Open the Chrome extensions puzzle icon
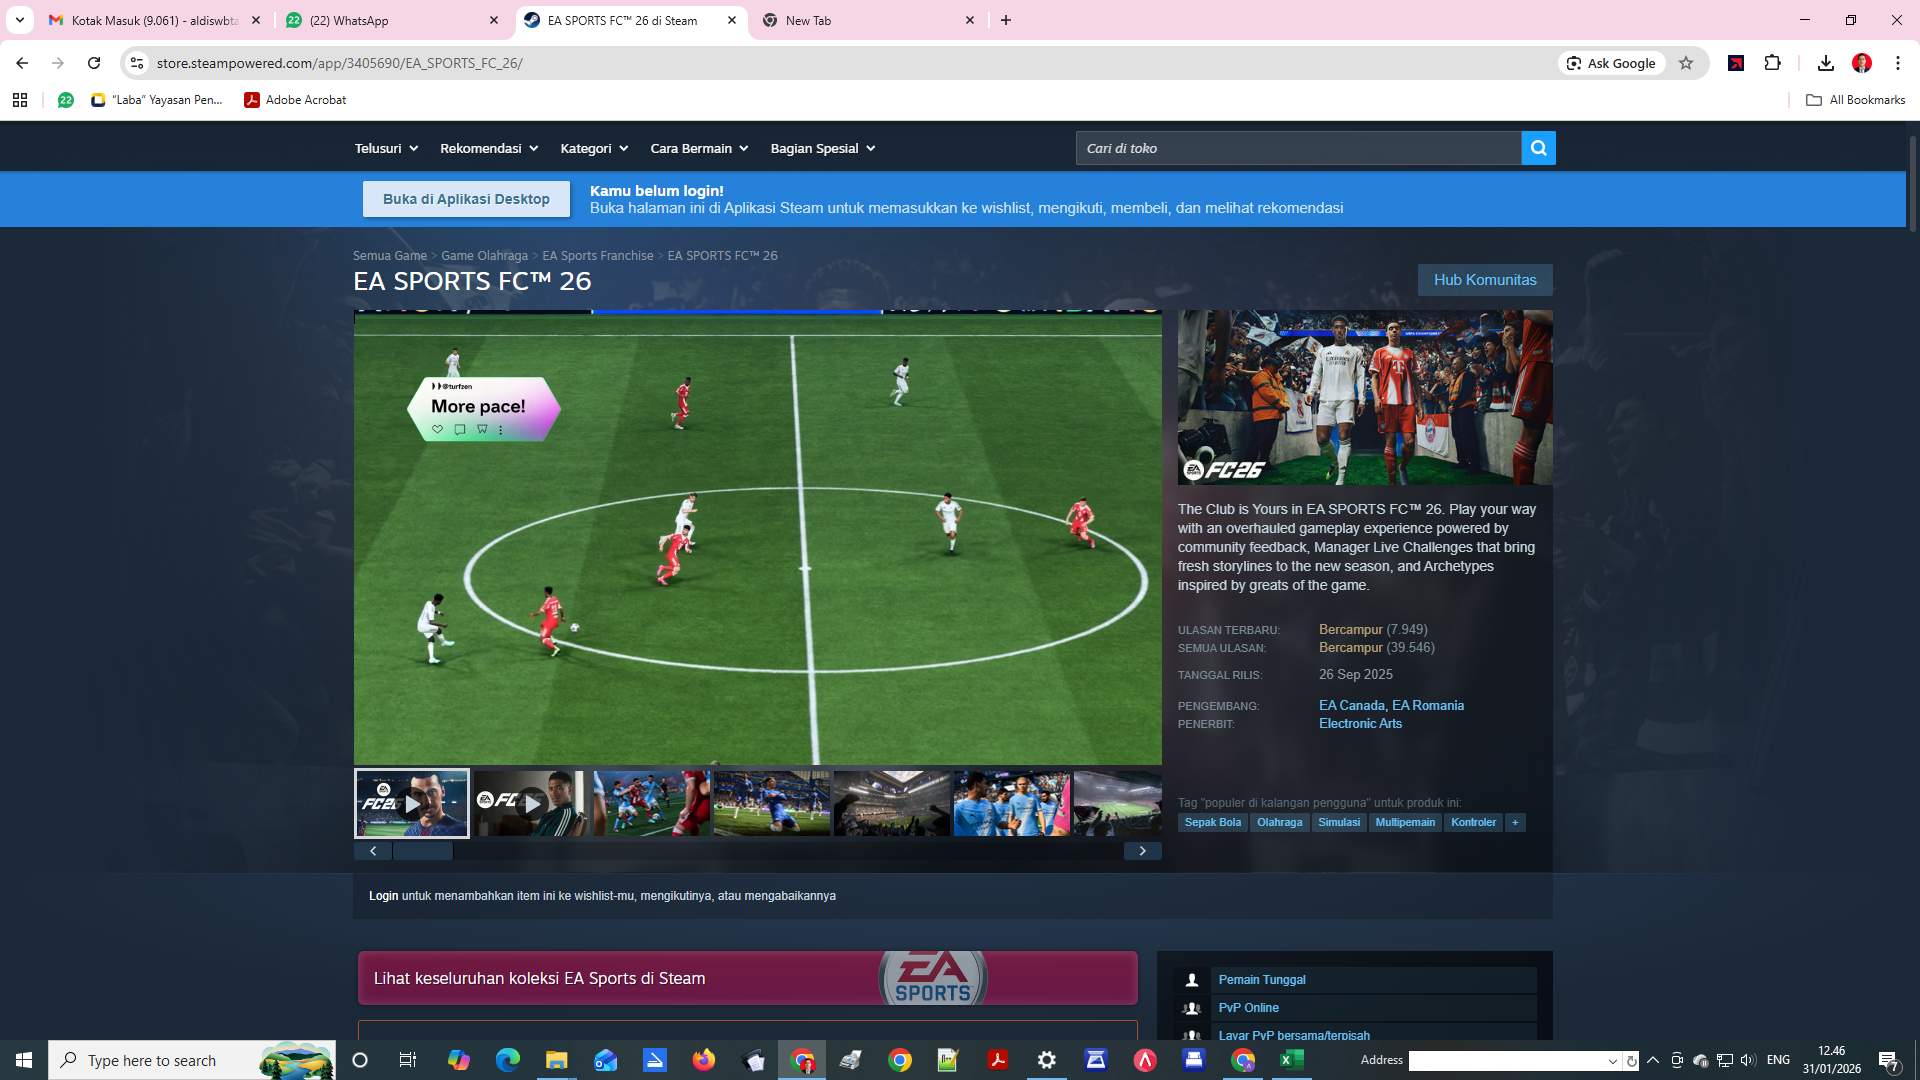 1773,62
